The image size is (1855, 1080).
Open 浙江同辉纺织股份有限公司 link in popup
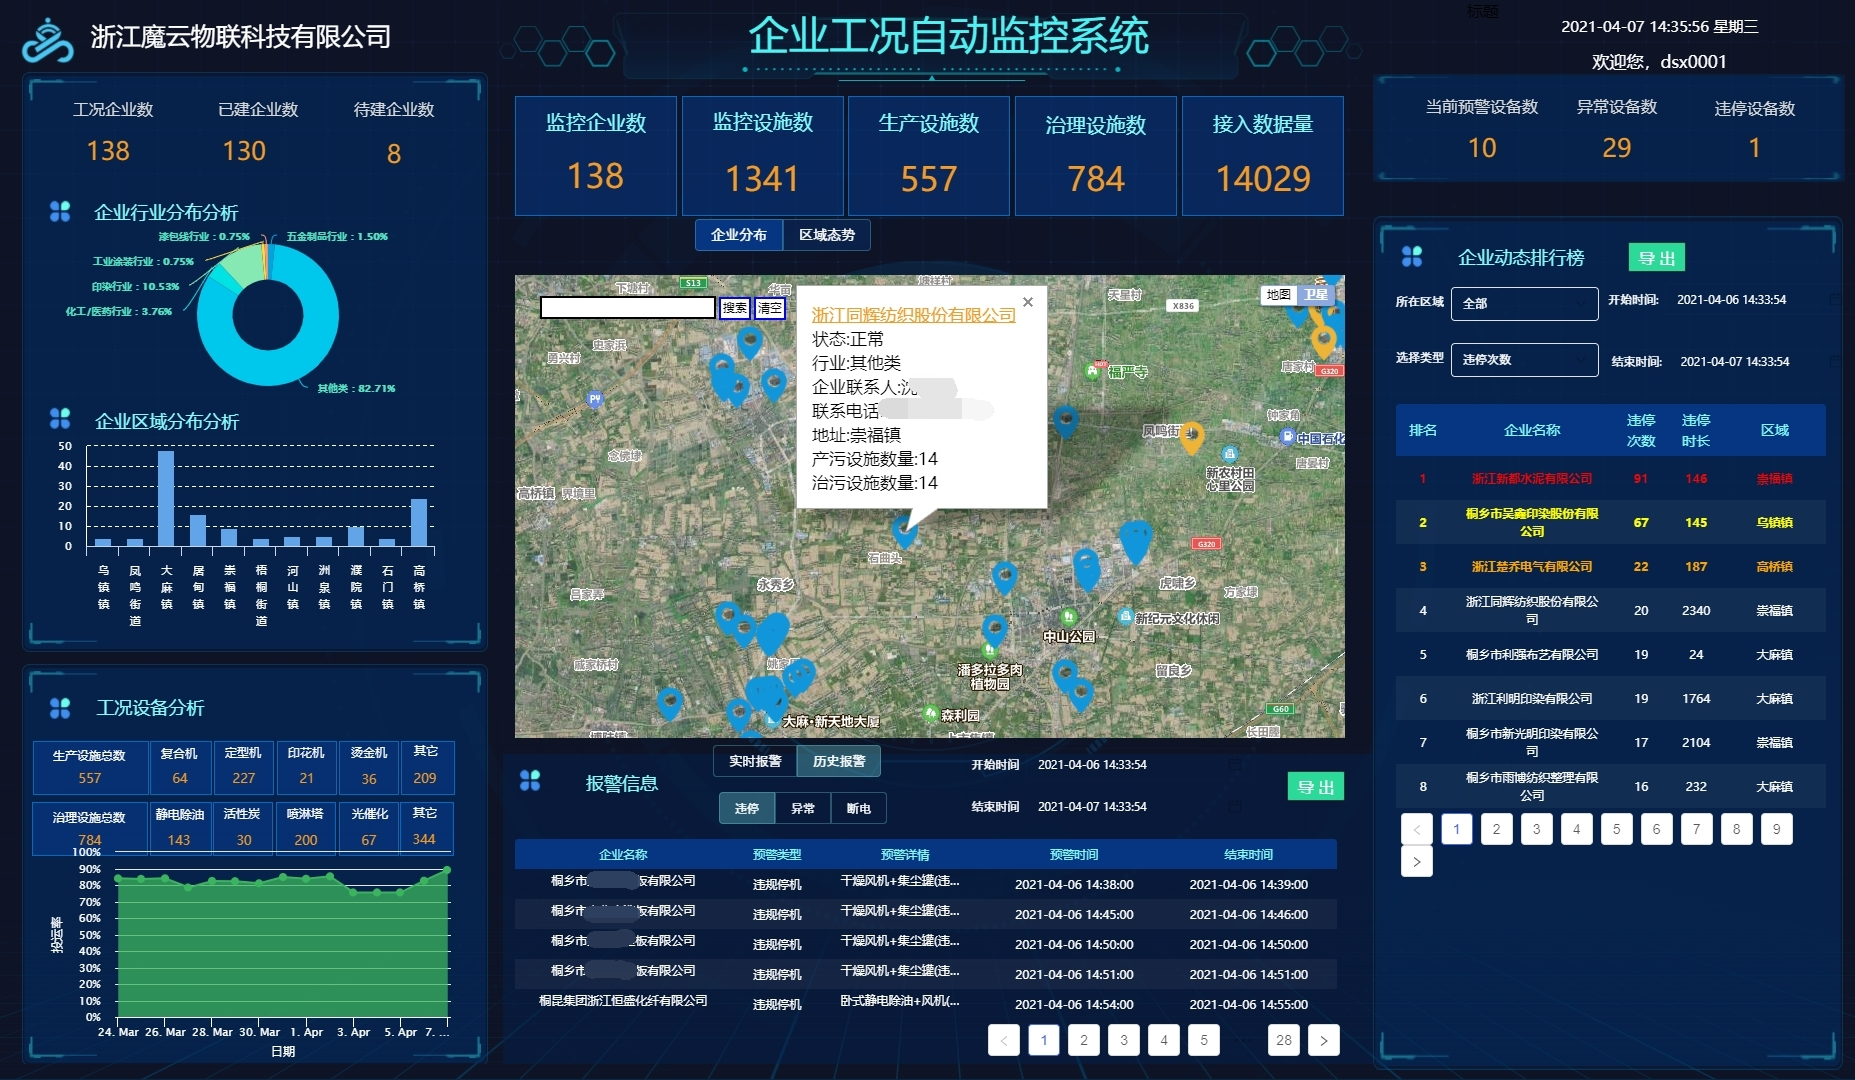coord(913,315)
